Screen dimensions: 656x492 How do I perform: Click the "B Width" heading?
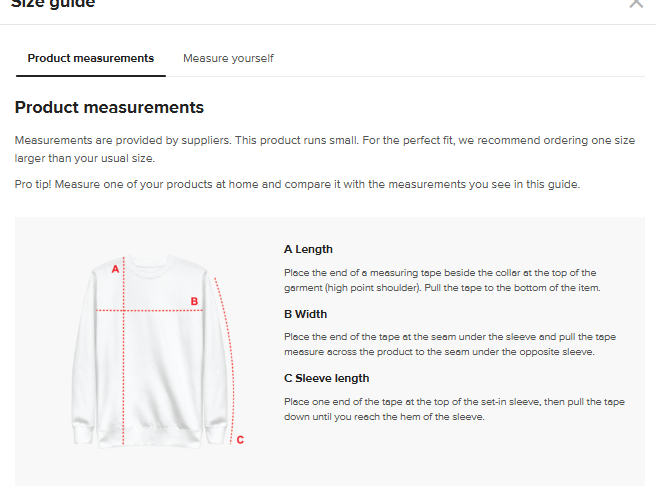305,314
